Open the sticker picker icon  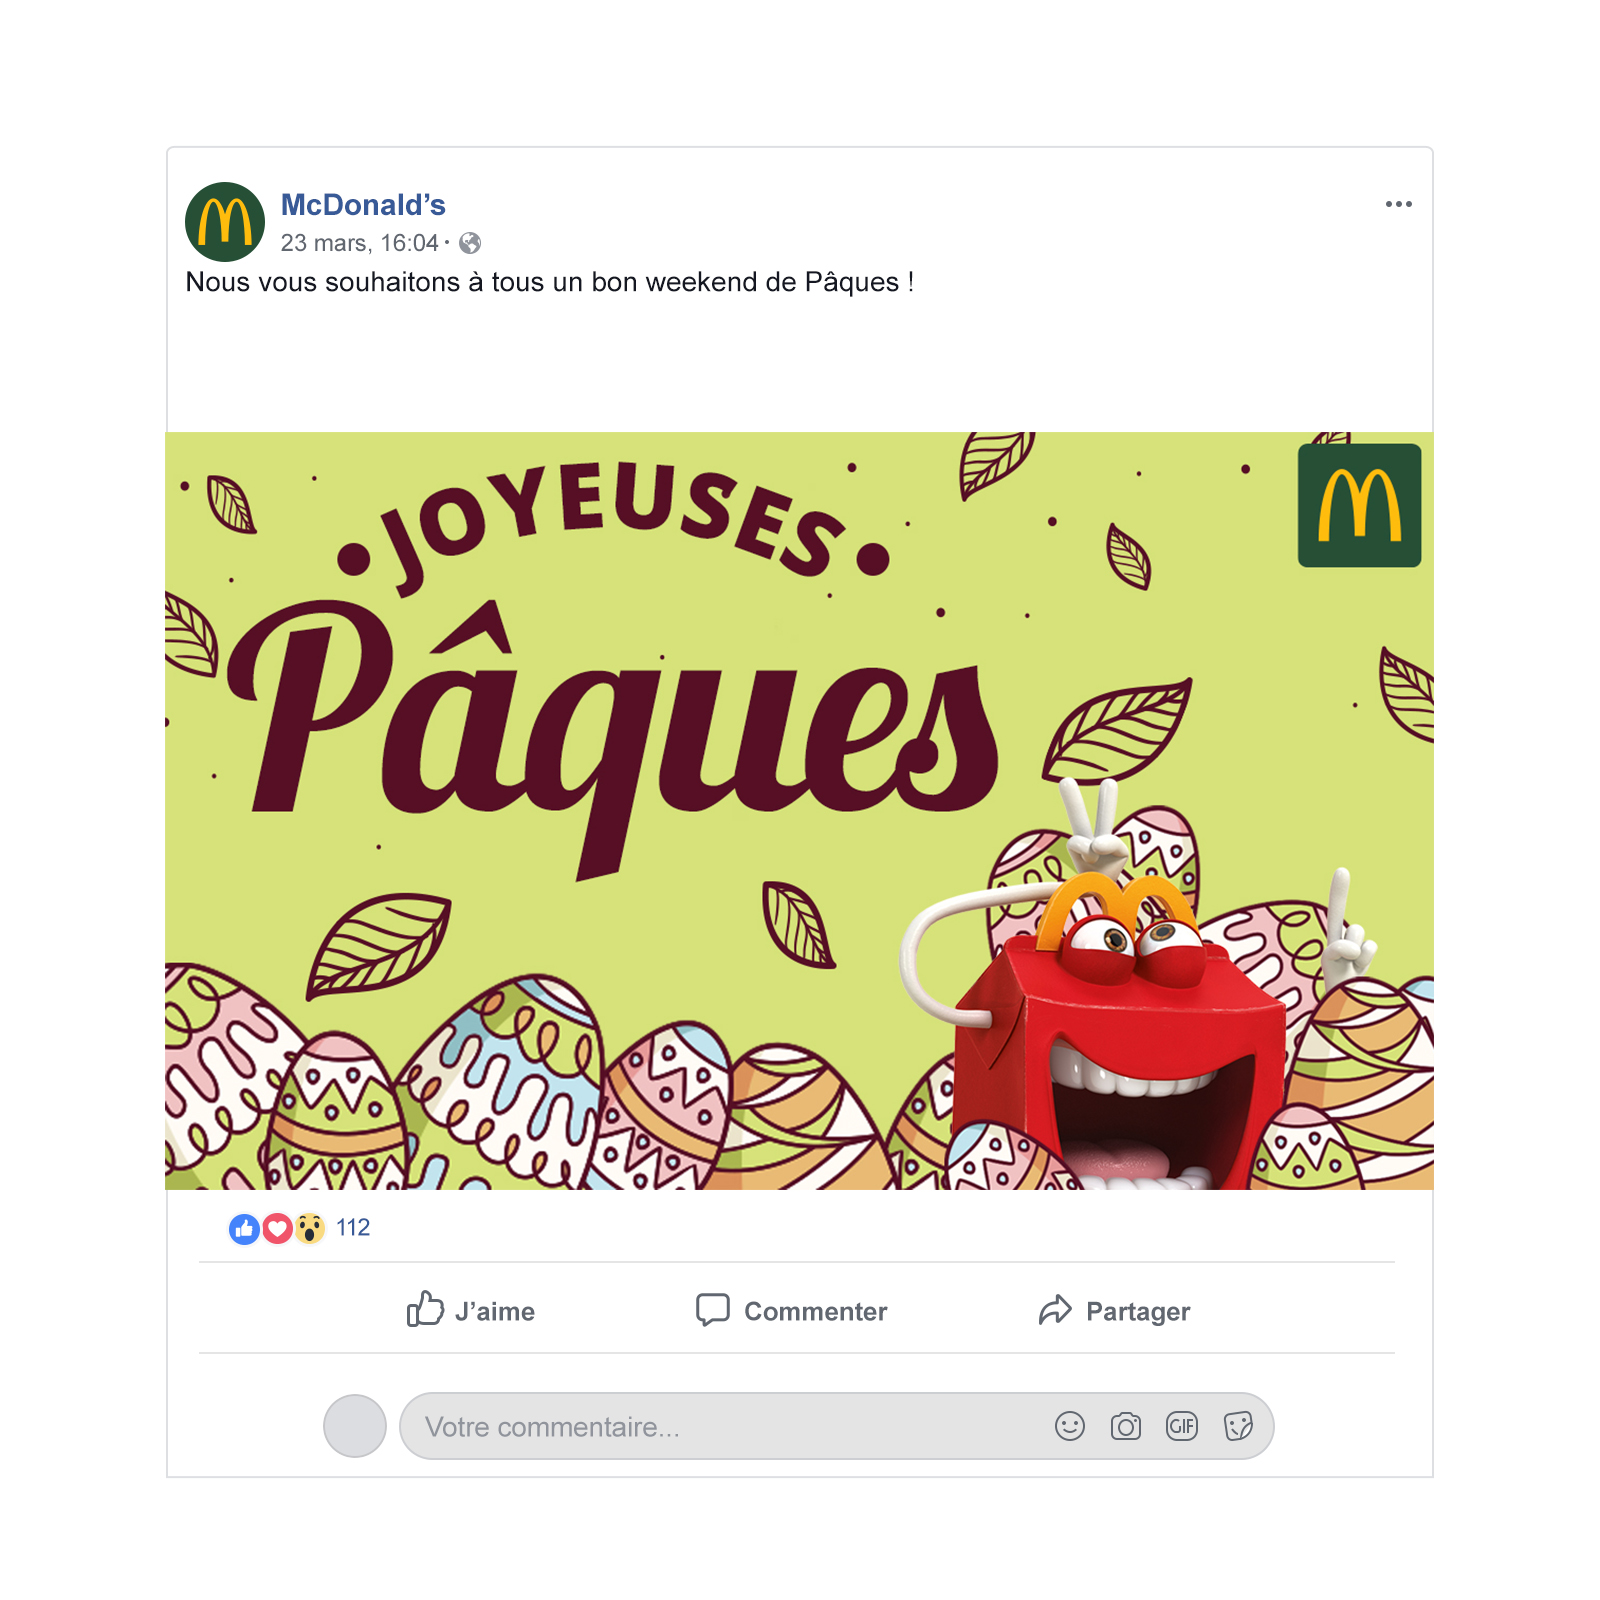coord(1238,1426)
